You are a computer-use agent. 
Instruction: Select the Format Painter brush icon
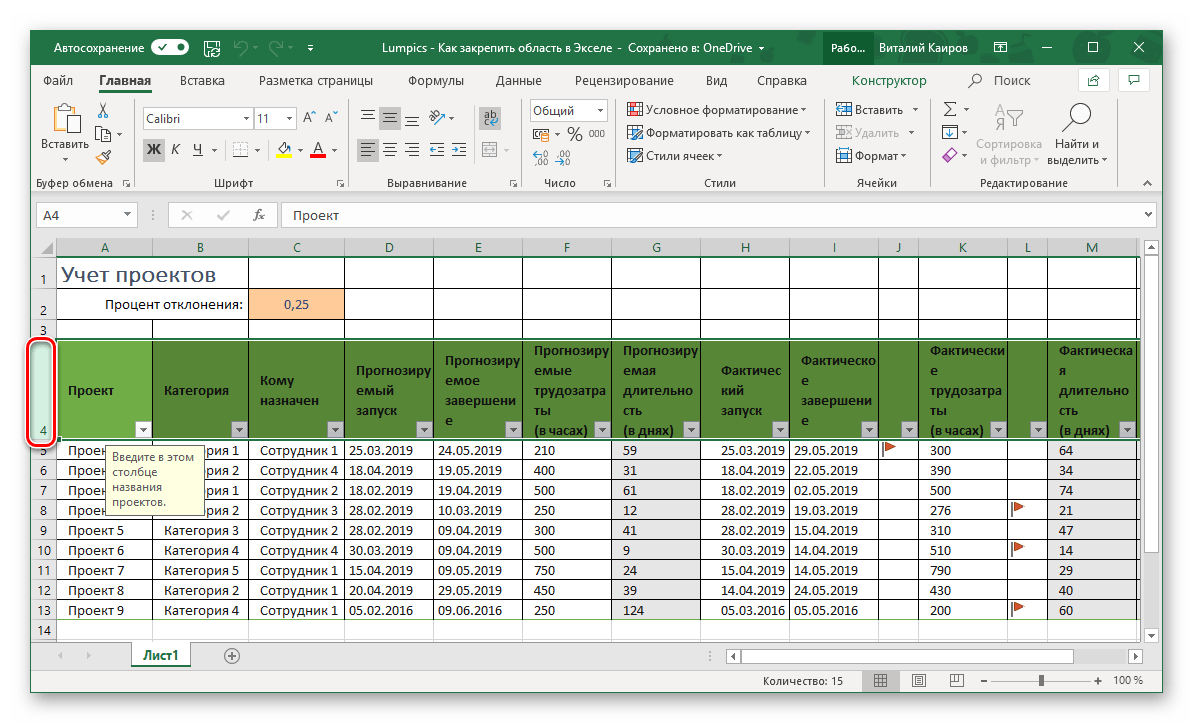pyautogui.click(x=102, y=156)
